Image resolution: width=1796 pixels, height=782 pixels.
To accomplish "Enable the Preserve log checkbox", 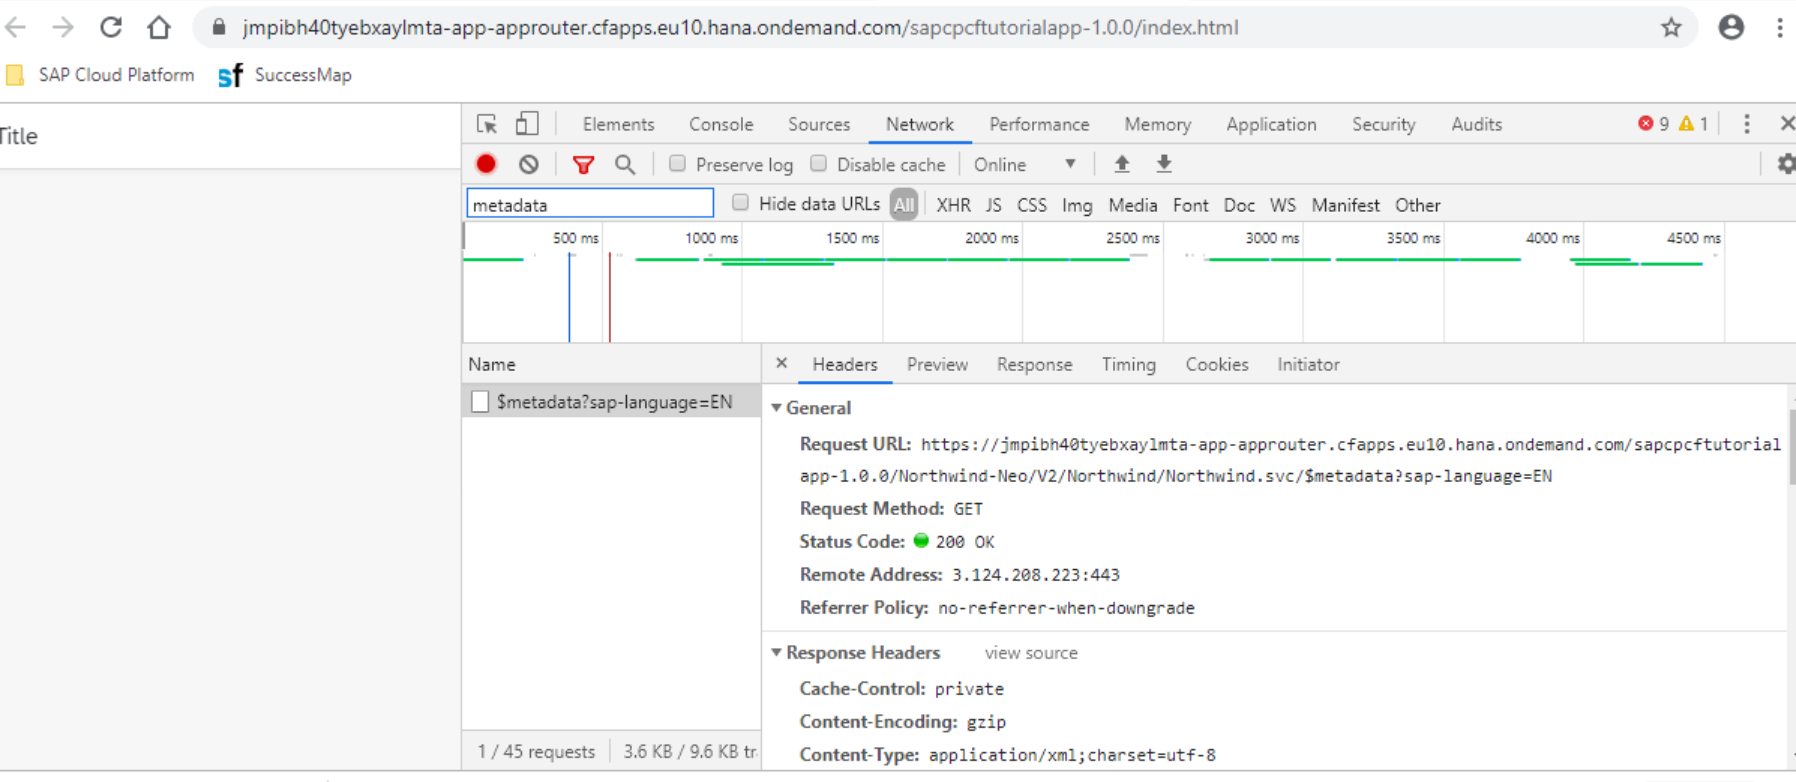I will pos(677,163).
